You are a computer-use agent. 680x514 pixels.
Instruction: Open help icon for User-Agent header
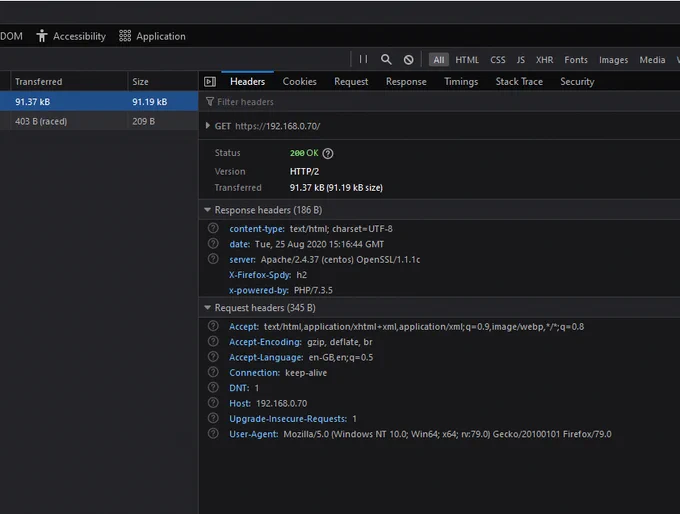pos(213,433)
